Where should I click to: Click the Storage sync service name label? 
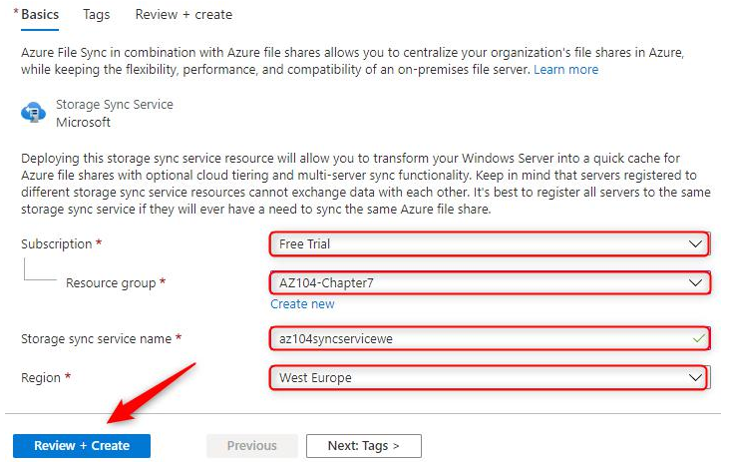pos(96,339)
